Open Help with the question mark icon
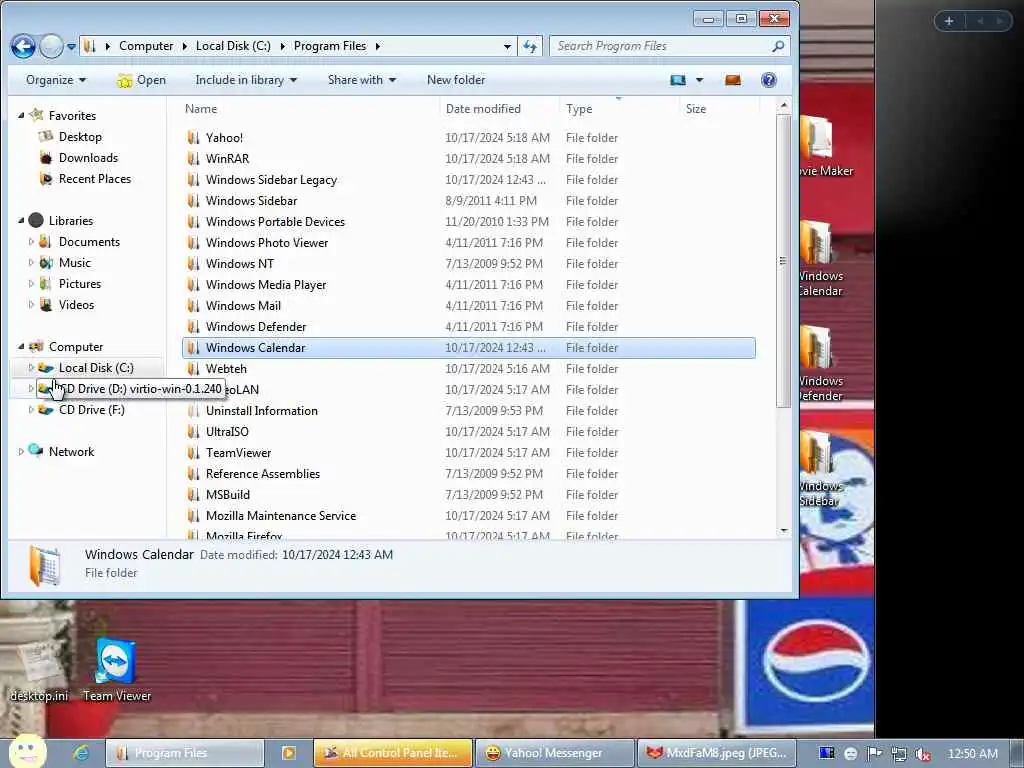 (x=769, y=80)
